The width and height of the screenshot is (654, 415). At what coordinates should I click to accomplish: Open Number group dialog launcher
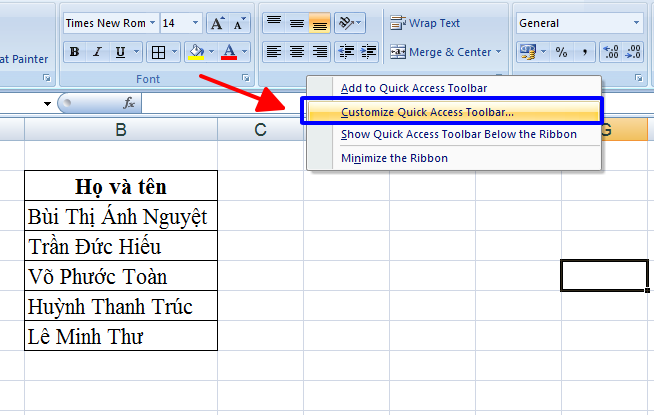coord(639,78)
